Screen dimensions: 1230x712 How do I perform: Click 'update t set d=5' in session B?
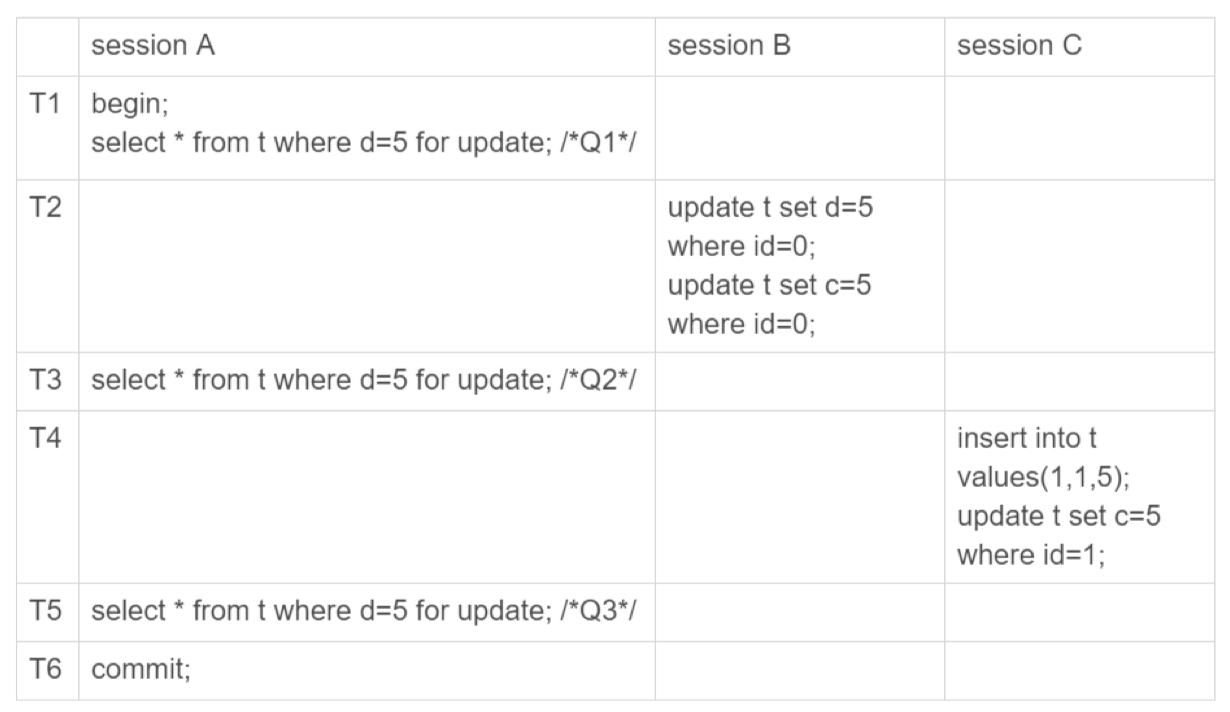(x=769, y=209)
